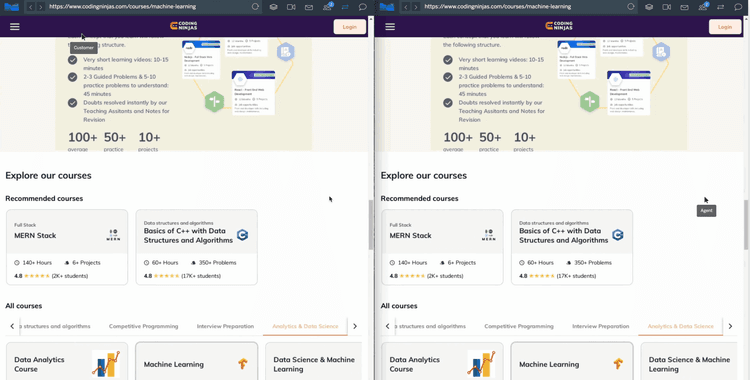750x380 pixels.
Task: Select Competitive Programming tab in right window
Action: click(519, 326)
